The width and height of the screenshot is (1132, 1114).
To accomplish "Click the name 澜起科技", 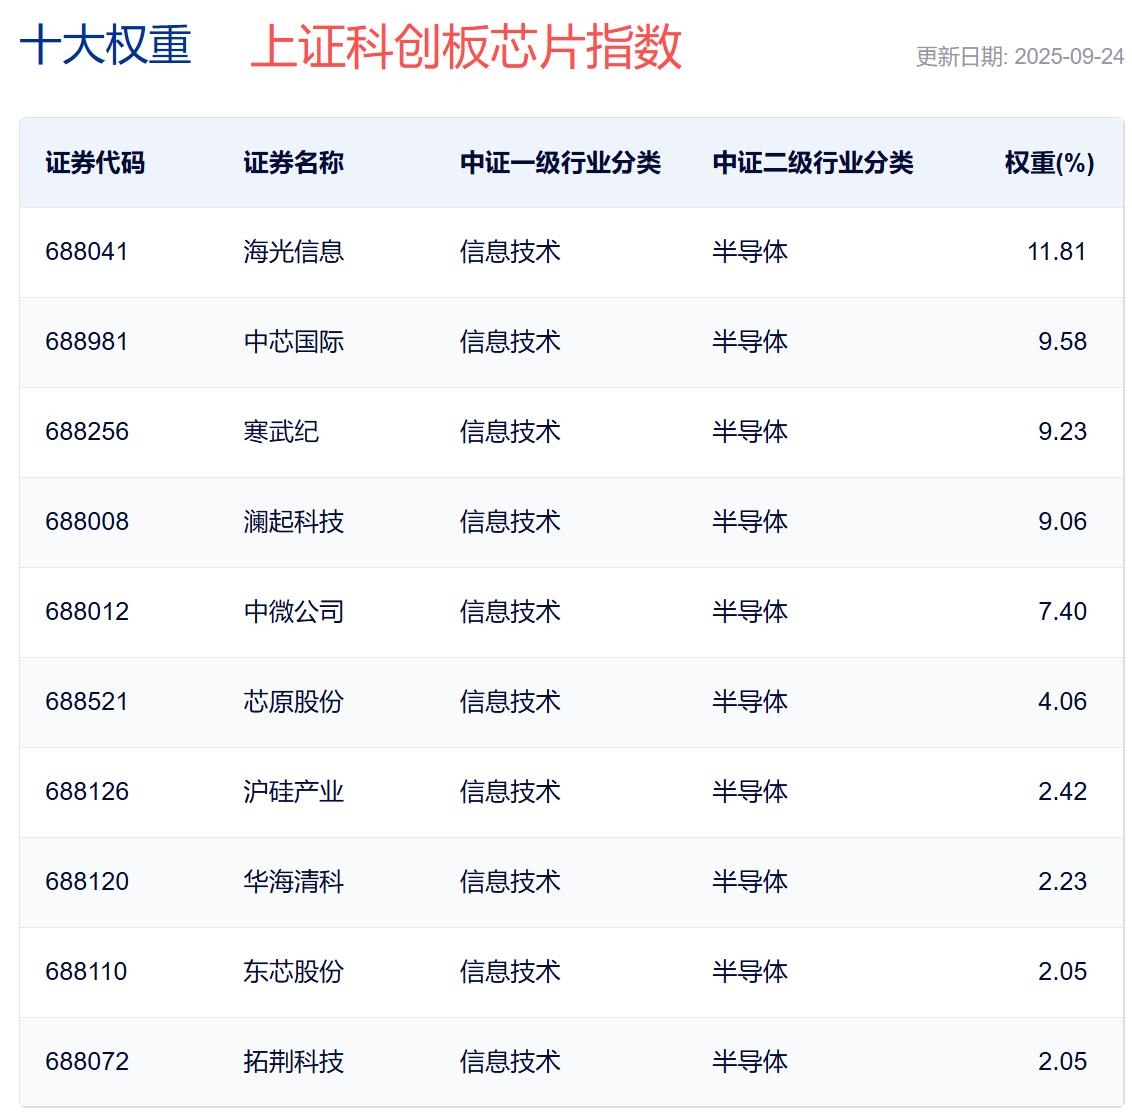I will (294, 522).
